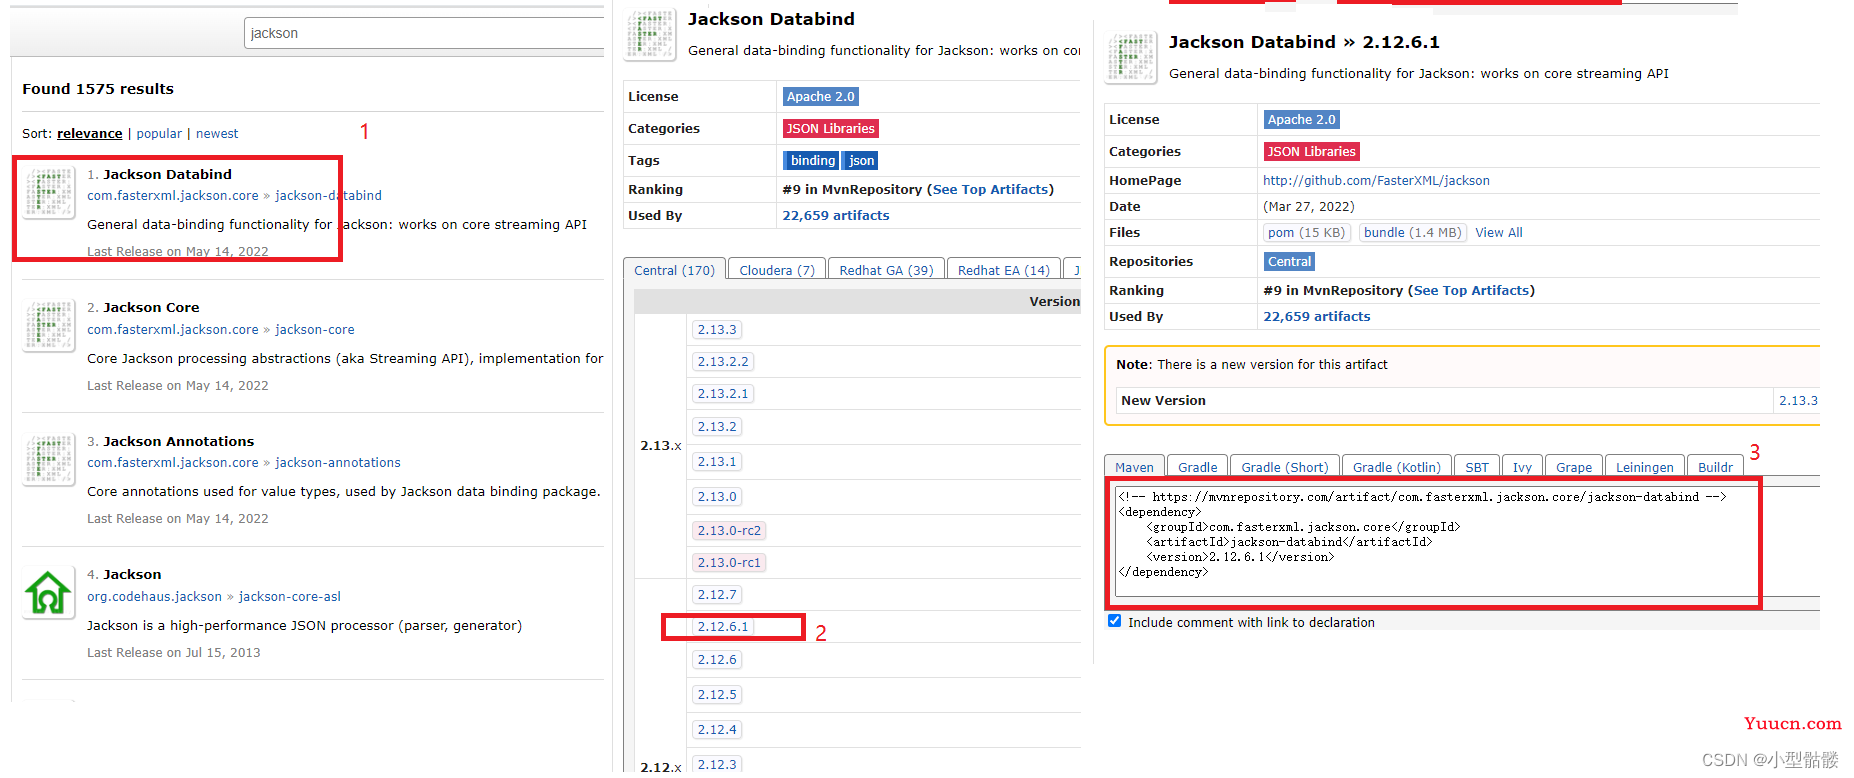Screen dimensions: 1854x778
Task: Switch to the Cloudera (7) tab
Action: (777, 270)
